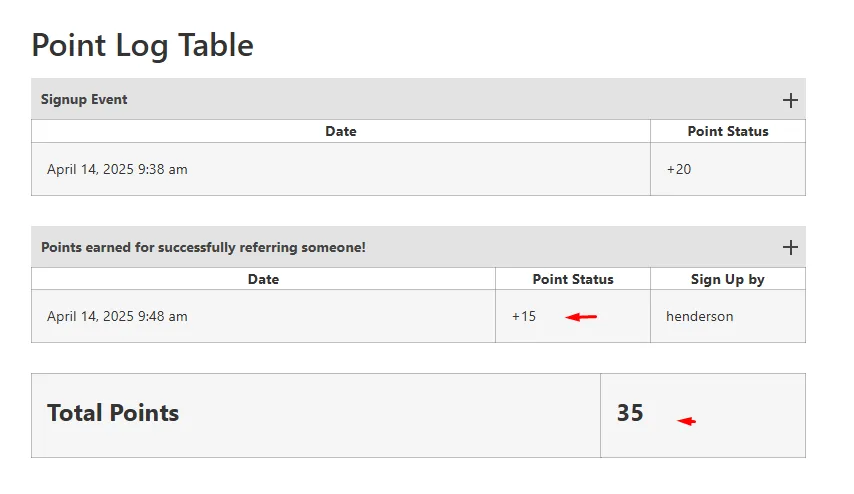Click the +15 referral point value
The width and height of the screenshot is (854, 494).
(524, 316)
